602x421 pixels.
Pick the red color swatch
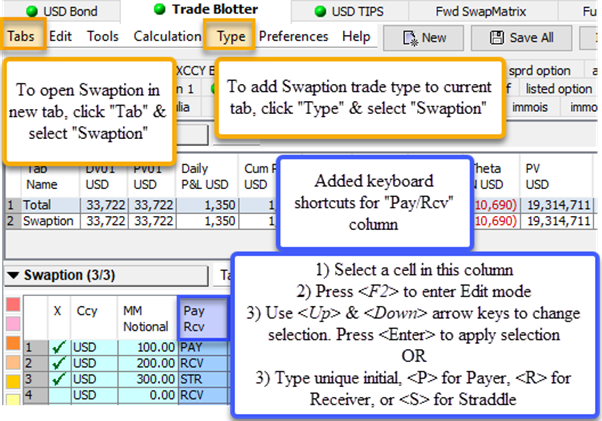click(x=13, y=305)
